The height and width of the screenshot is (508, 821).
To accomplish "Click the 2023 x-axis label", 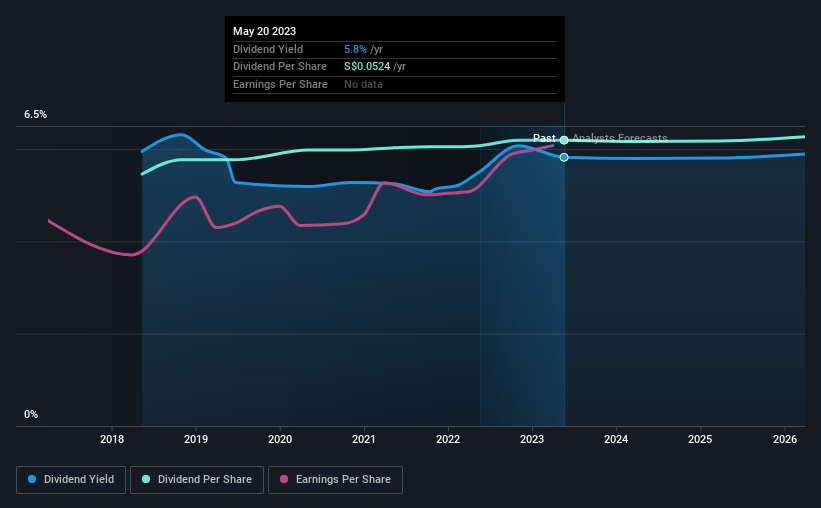I will point(532,439).
